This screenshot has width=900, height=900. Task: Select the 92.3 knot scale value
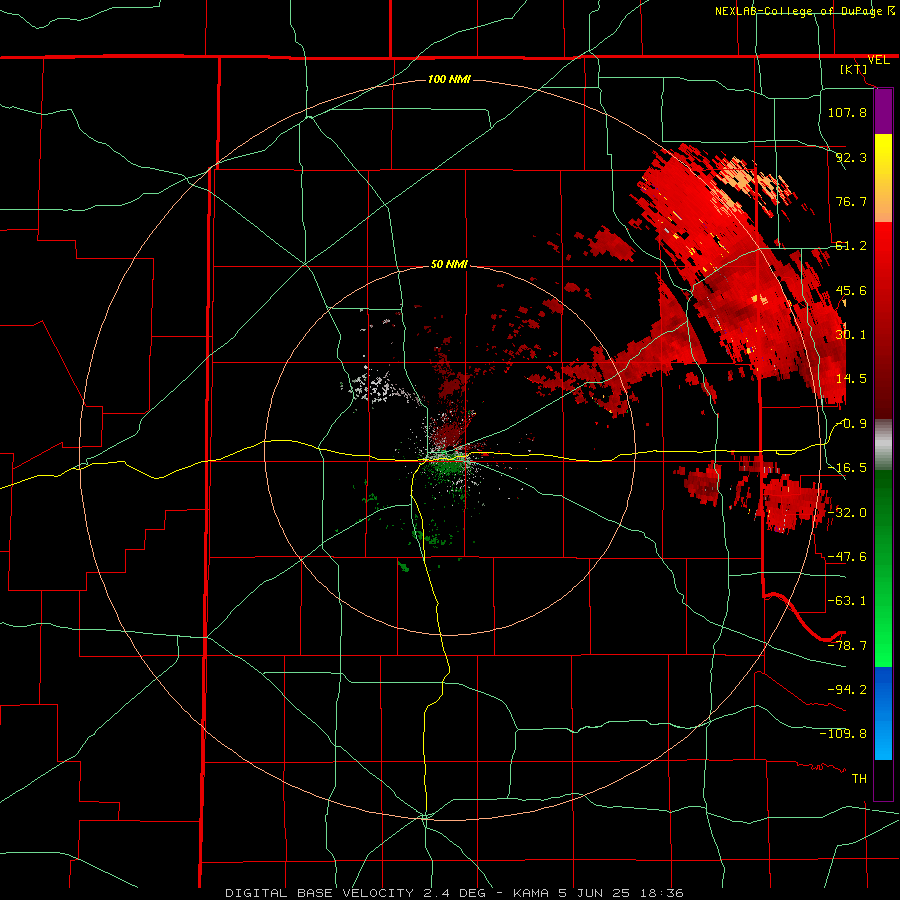click(x=851, y=157)
